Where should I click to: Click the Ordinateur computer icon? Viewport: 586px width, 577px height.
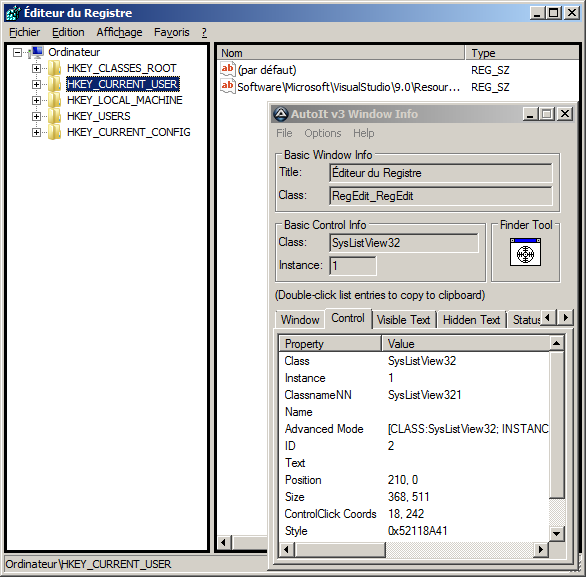pos(37,52)
